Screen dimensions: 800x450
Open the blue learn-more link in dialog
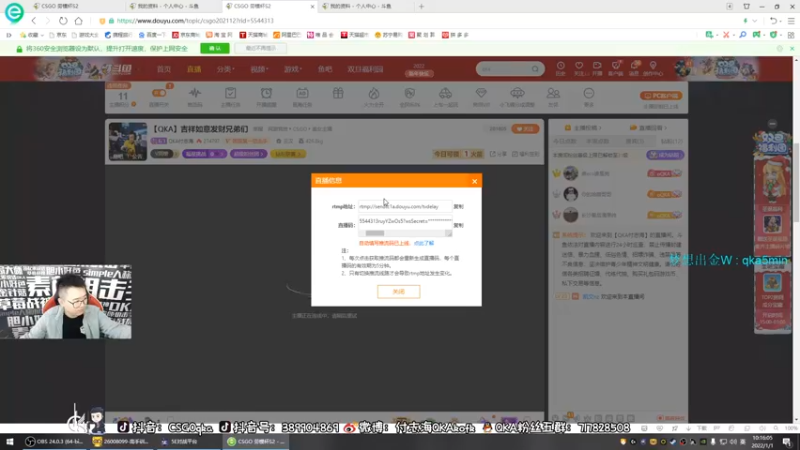[423, 243]
